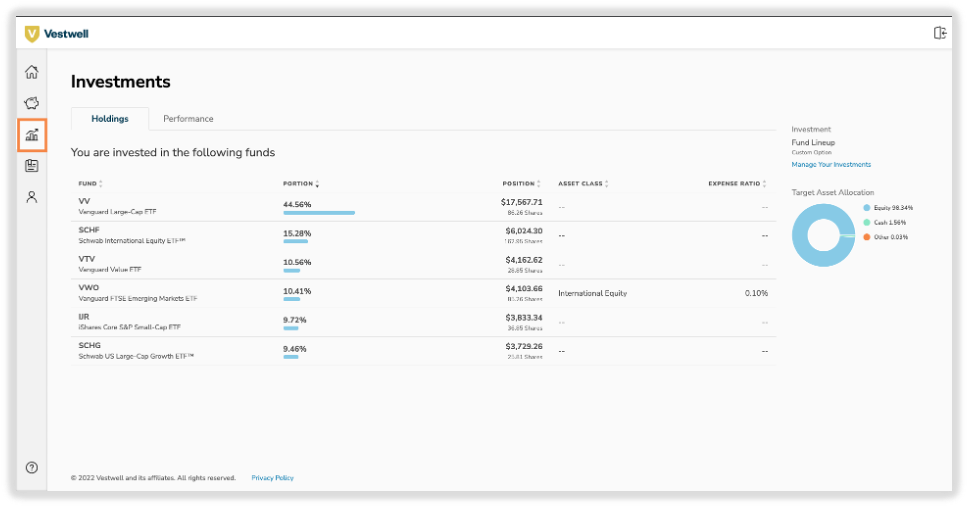Select the VV Vanguard Large-Cap ETF fund
The height and width of the screenshot is (508, 968).
click(x=117, y=206)
